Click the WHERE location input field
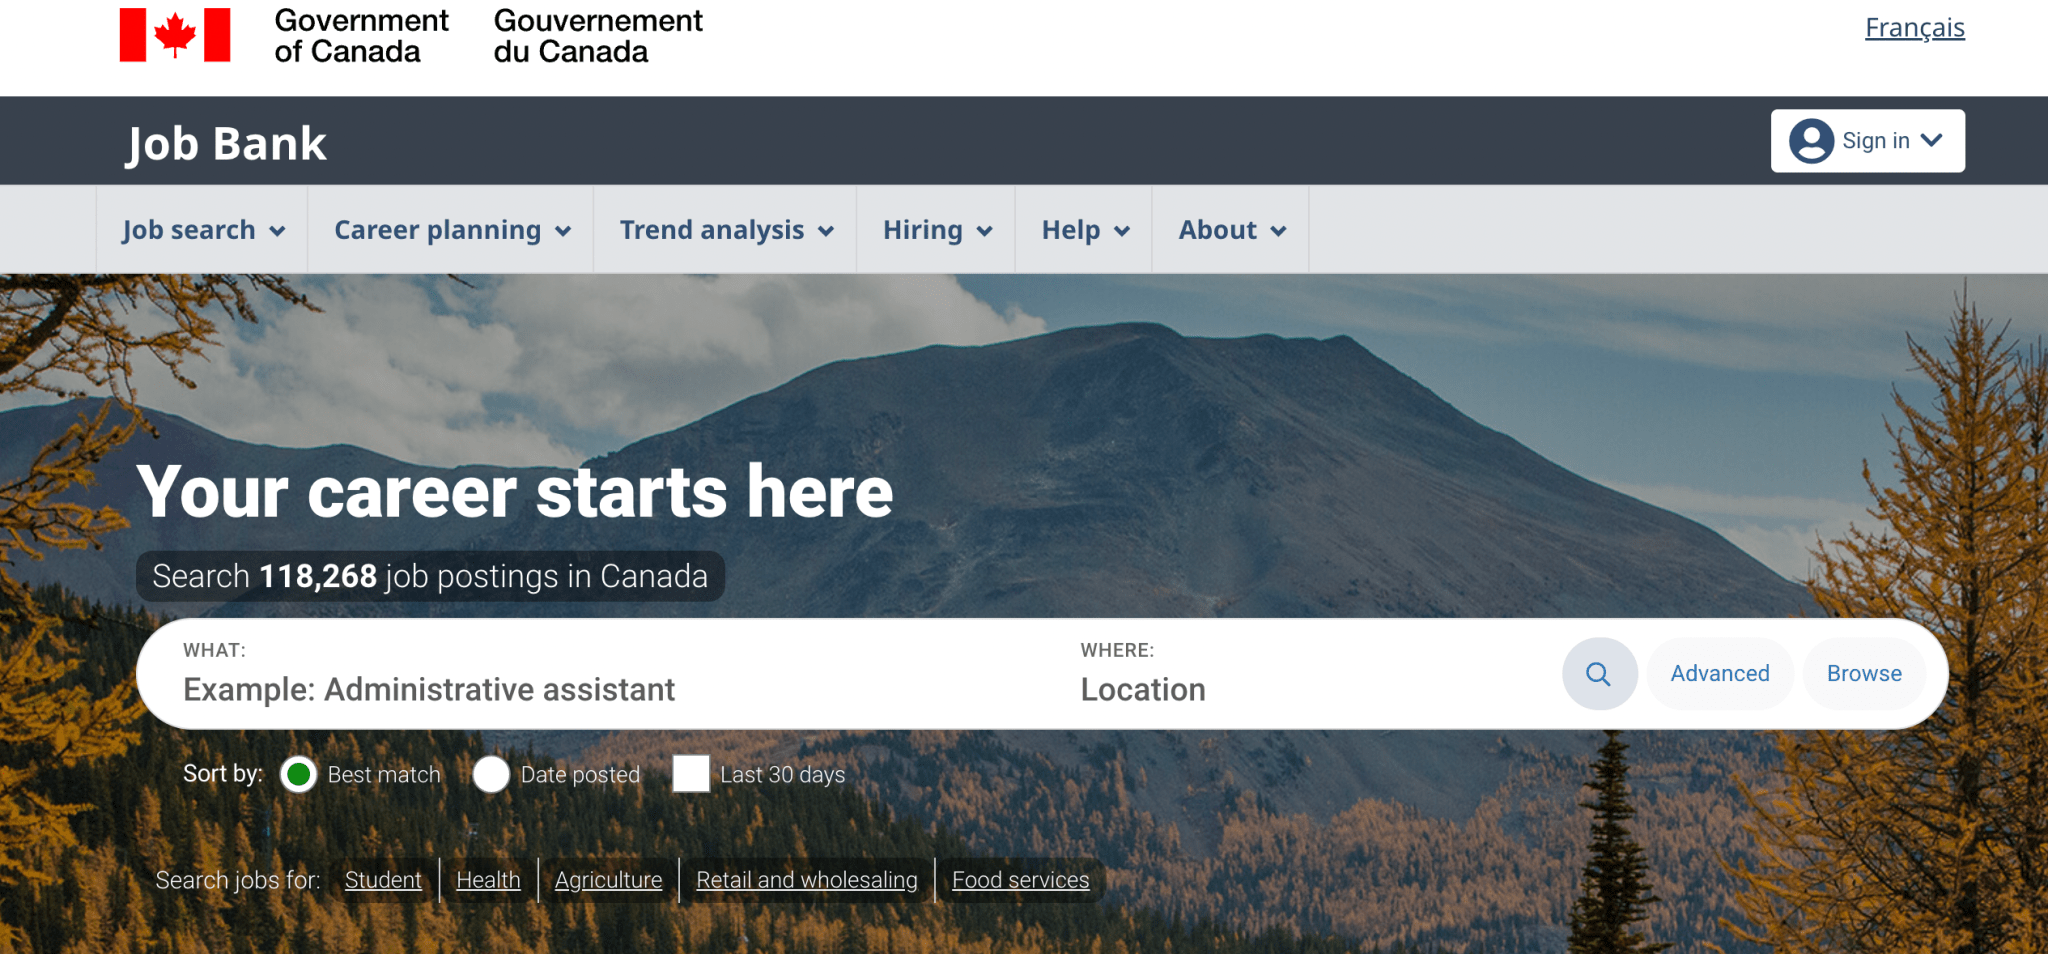 [x=1250, y=689]
